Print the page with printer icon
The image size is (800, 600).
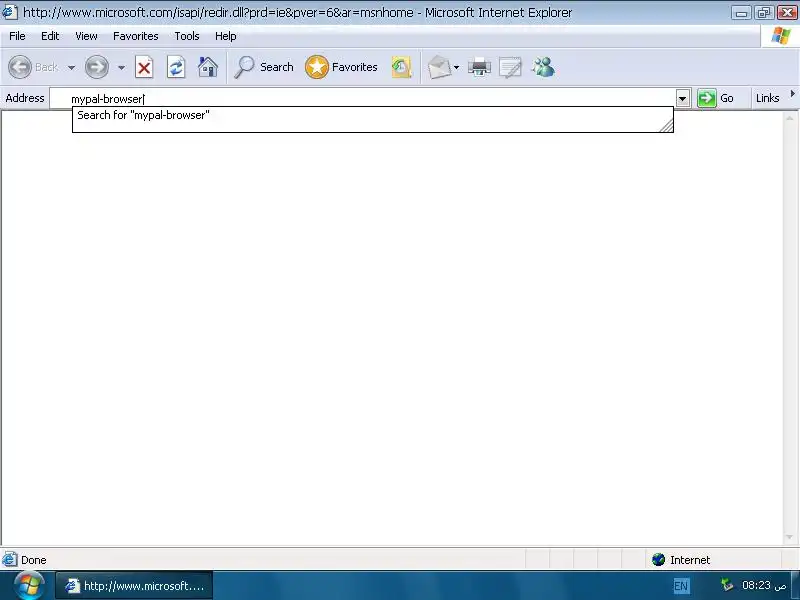479,67
